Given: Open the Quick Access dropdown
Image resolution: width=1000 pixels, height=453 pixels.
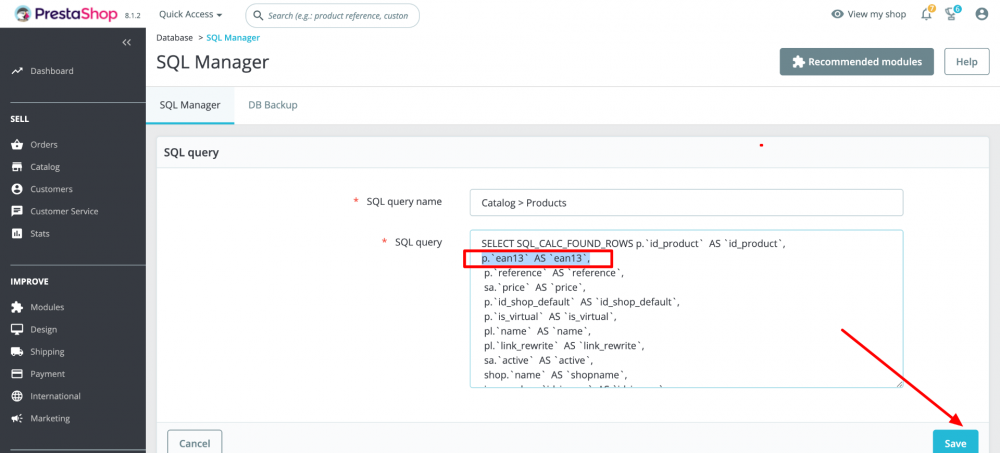Looking at the screenshot, I should pos(191,15).
